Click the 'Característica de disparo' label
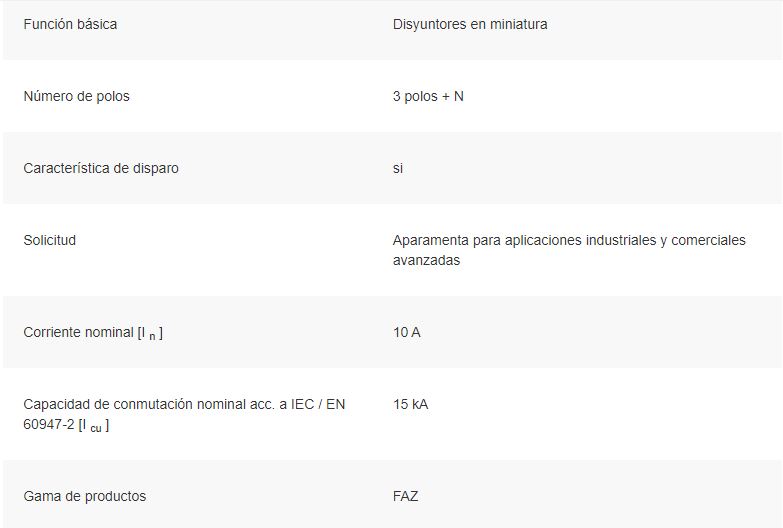The height and width of the screenshot is (528, 783). tap(101, 168)
